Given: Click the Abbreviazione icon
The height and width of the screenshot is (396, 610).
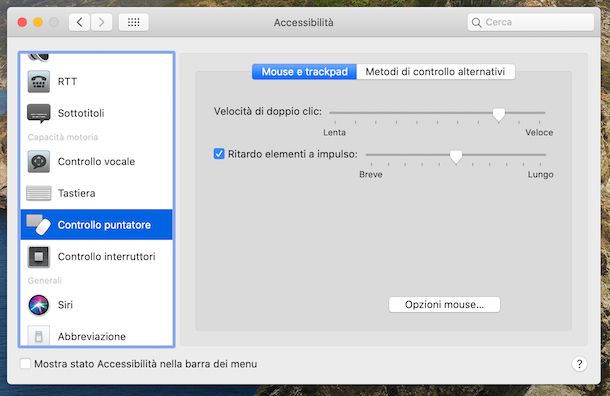Looking at the screenshot, I should coord(39,335).
